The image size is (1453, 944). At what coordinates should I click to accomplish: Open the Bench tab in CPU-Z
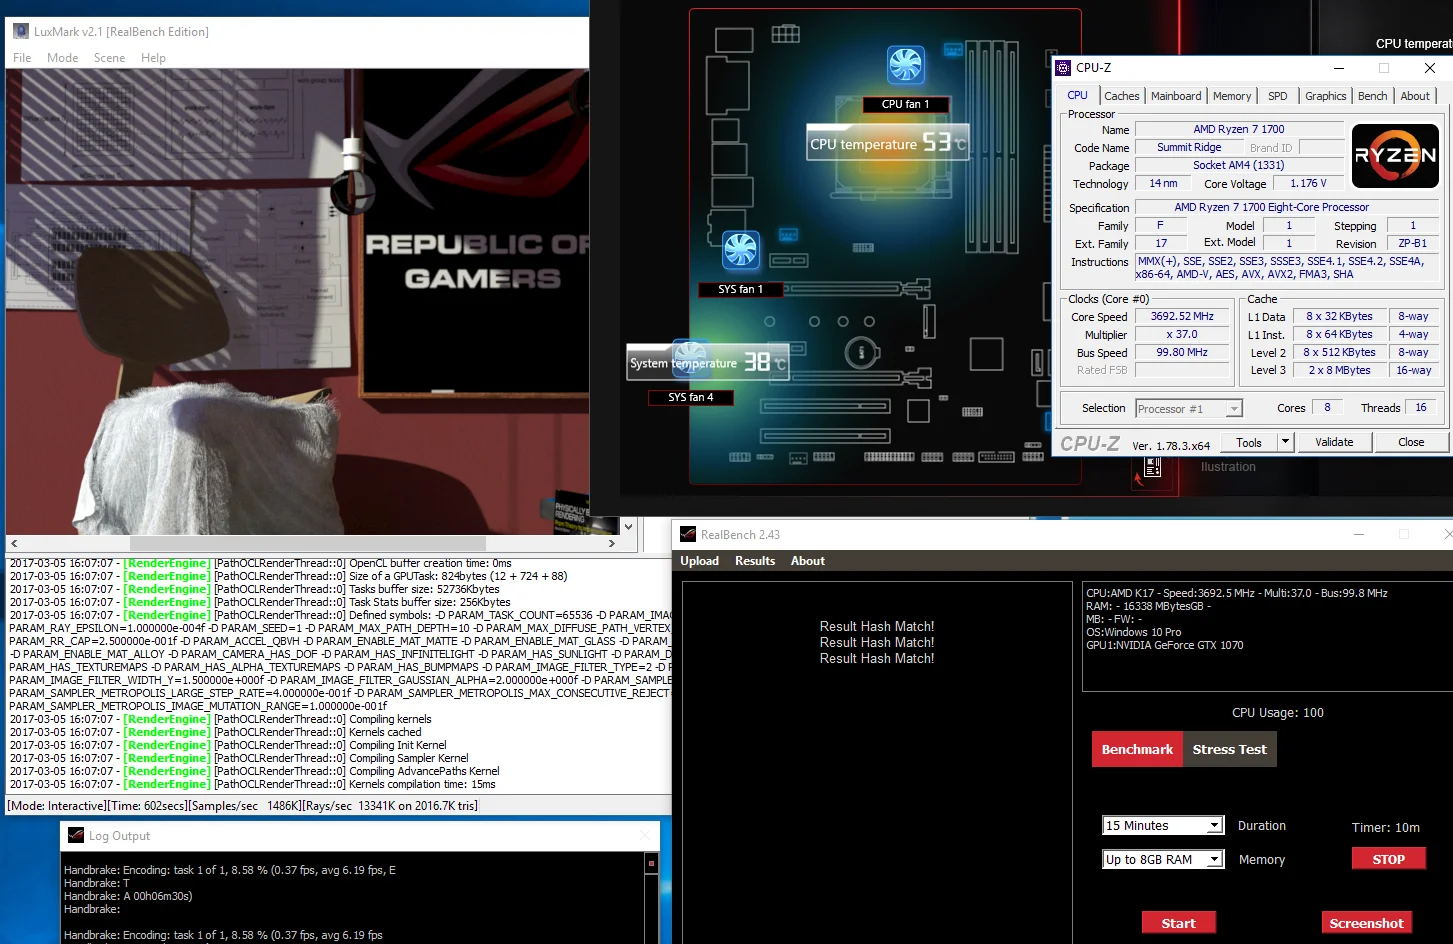pyautogui.click(x=1373, y=96)
